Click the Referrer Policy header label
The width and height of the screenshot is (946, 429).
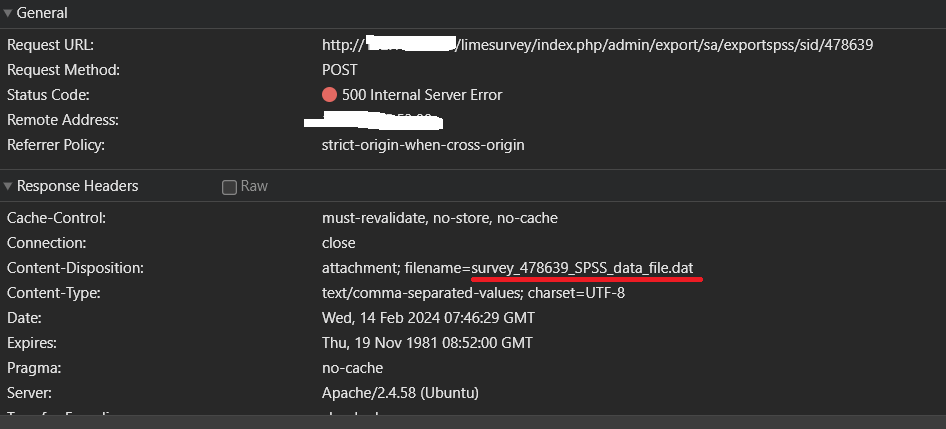(55, 145)
